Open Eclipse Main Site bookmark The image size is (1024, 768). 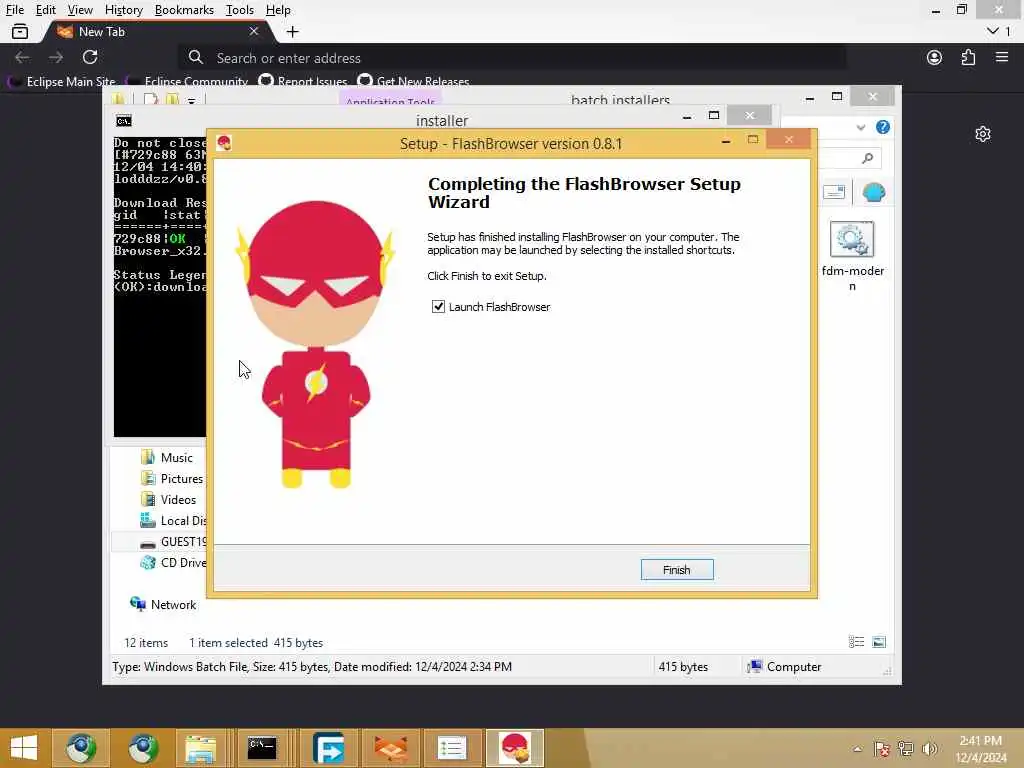pyautogui.click(x=62, y=82)
